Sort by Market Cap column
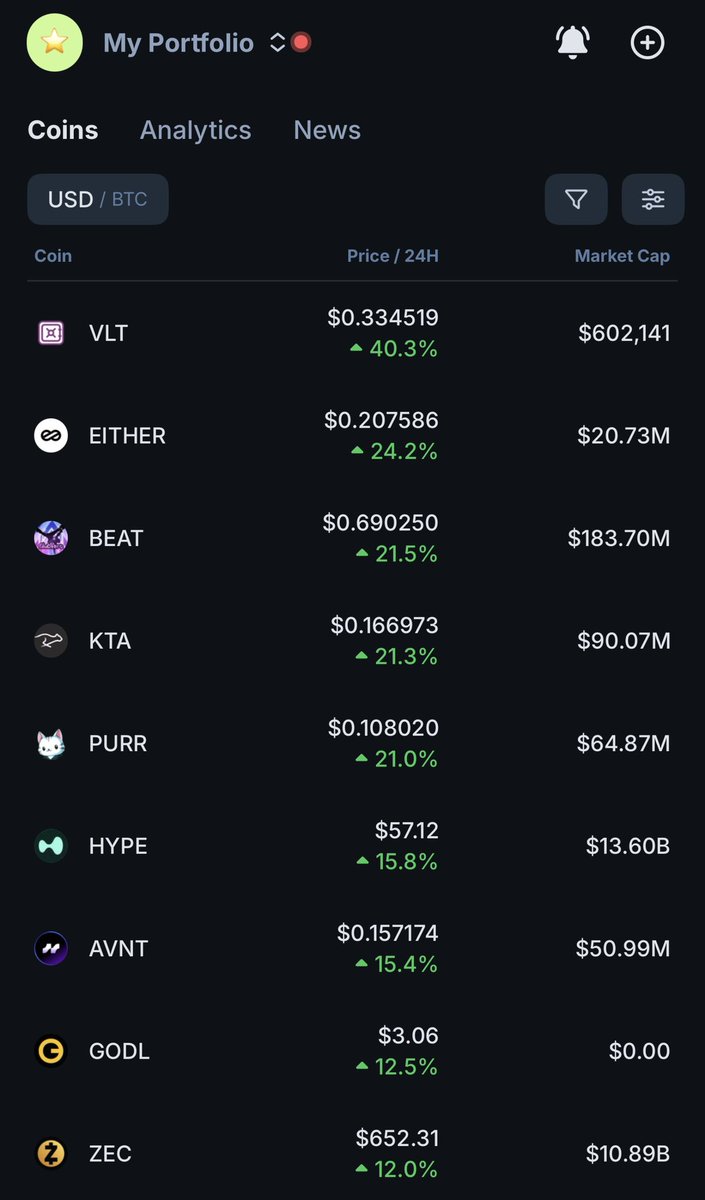705x1200 pixels. (x=622, y=256)
